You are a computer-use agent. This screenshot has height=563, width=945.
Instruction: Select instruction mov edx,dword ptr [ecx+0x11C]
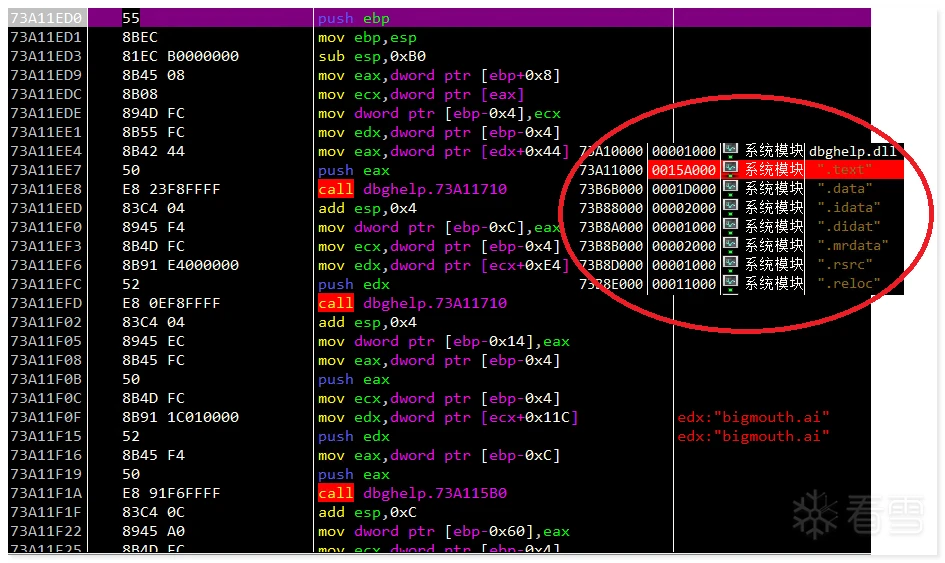448,417
